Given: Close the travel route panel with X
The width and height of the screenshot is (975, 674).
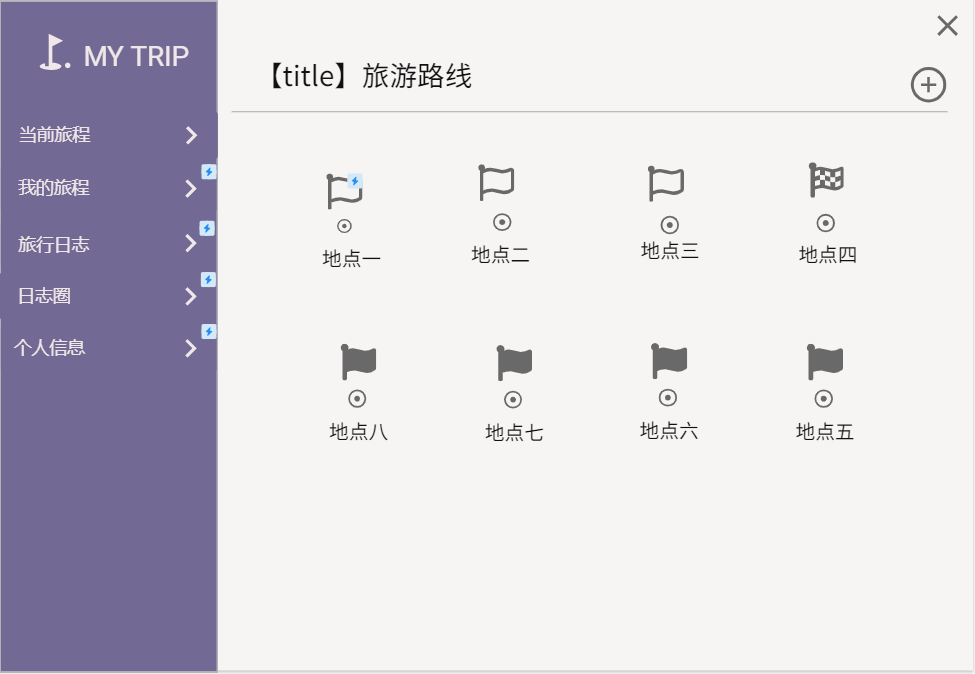Looking at the screenshot, I should pyautogui.click(x=947, y=26).
